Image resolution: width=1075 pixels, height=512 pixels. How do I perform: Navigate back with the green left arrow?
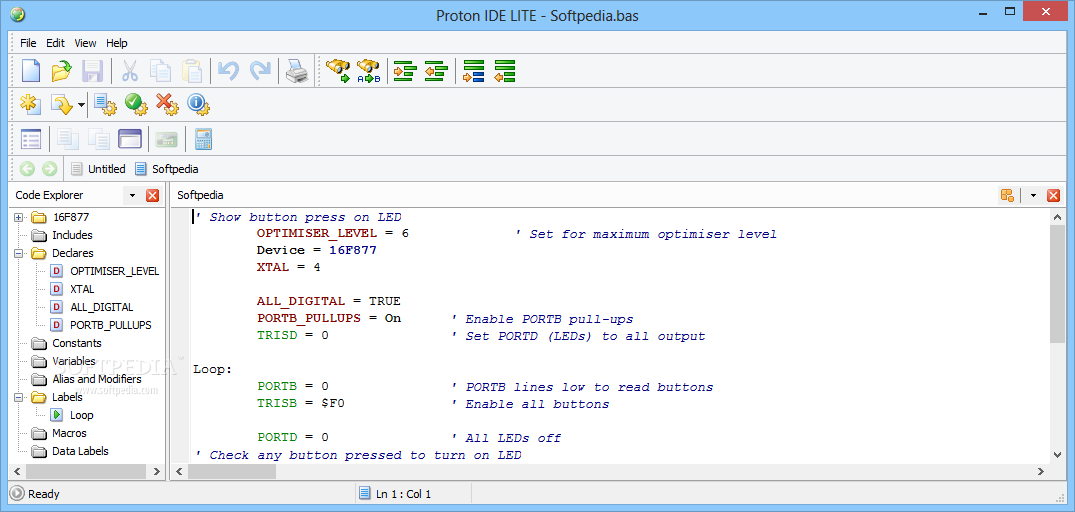pos(27,169)
